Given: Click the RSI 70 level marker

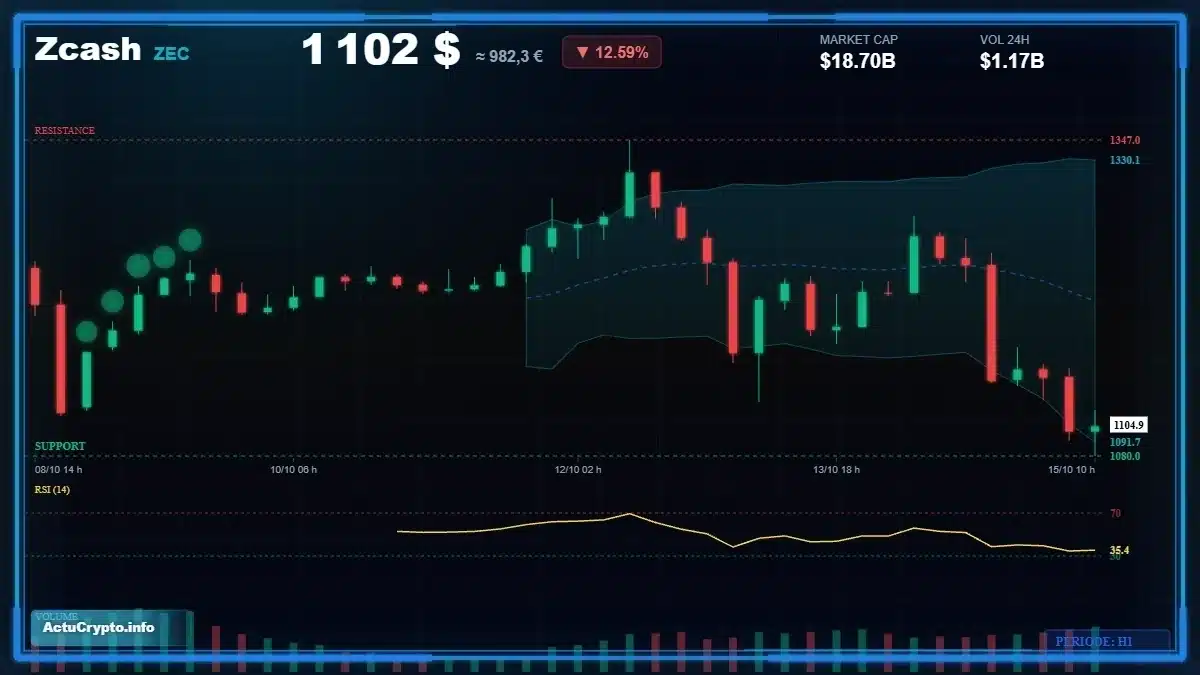Looking at the screenshot, I should [1115, 513].
